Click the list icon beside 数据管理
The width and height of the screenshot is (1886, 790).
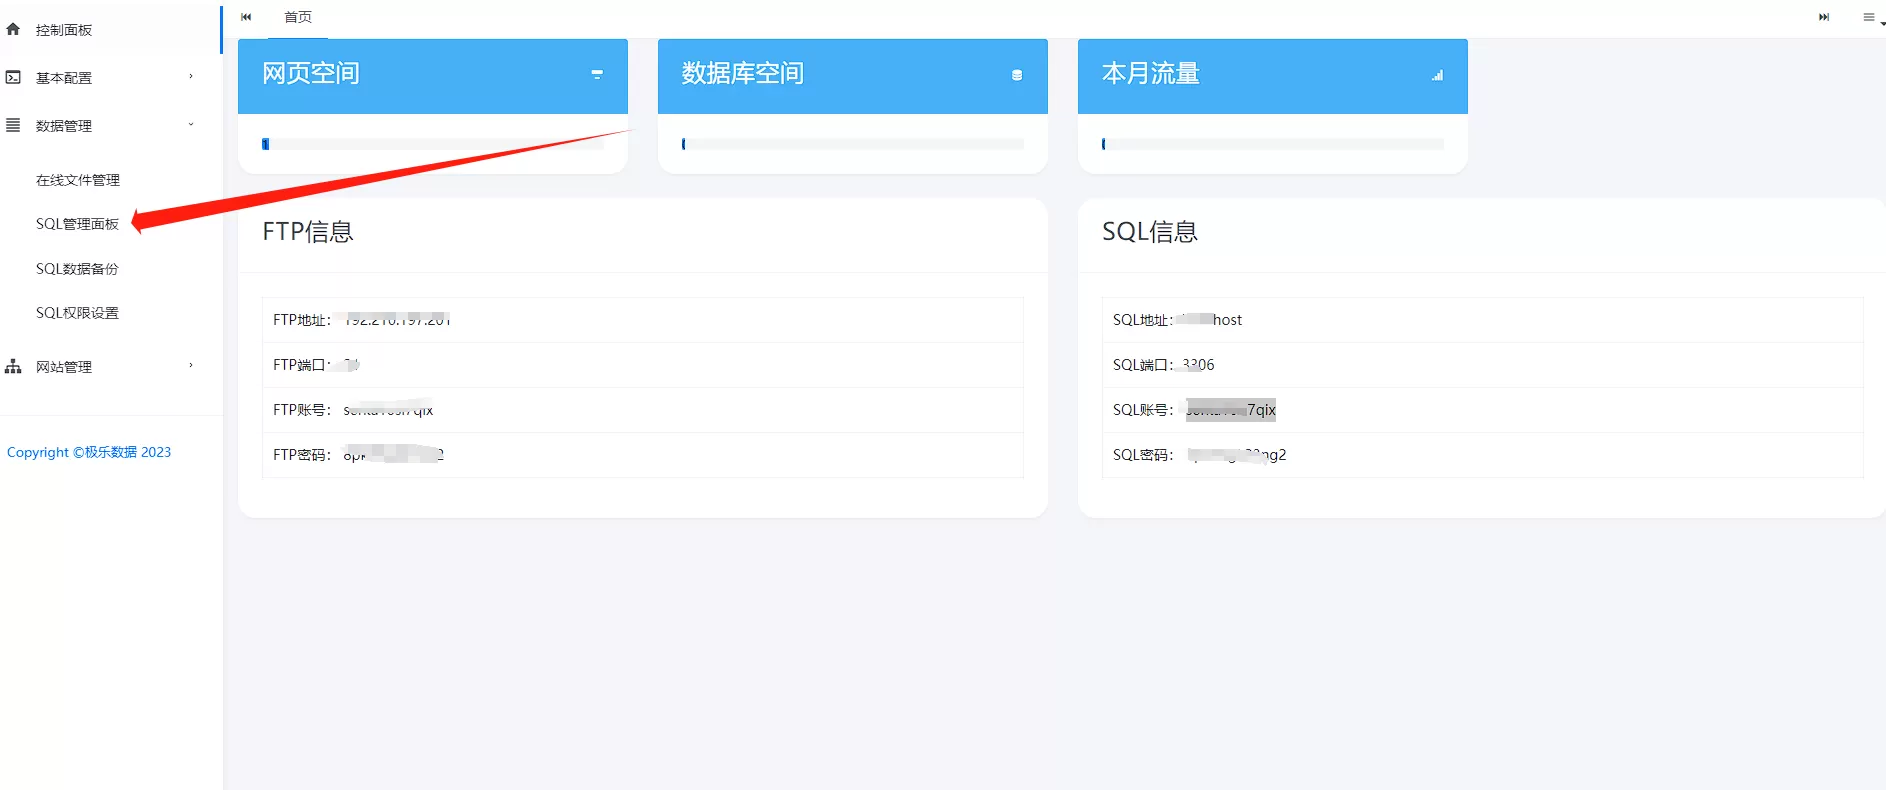click(x=13, y=125)
